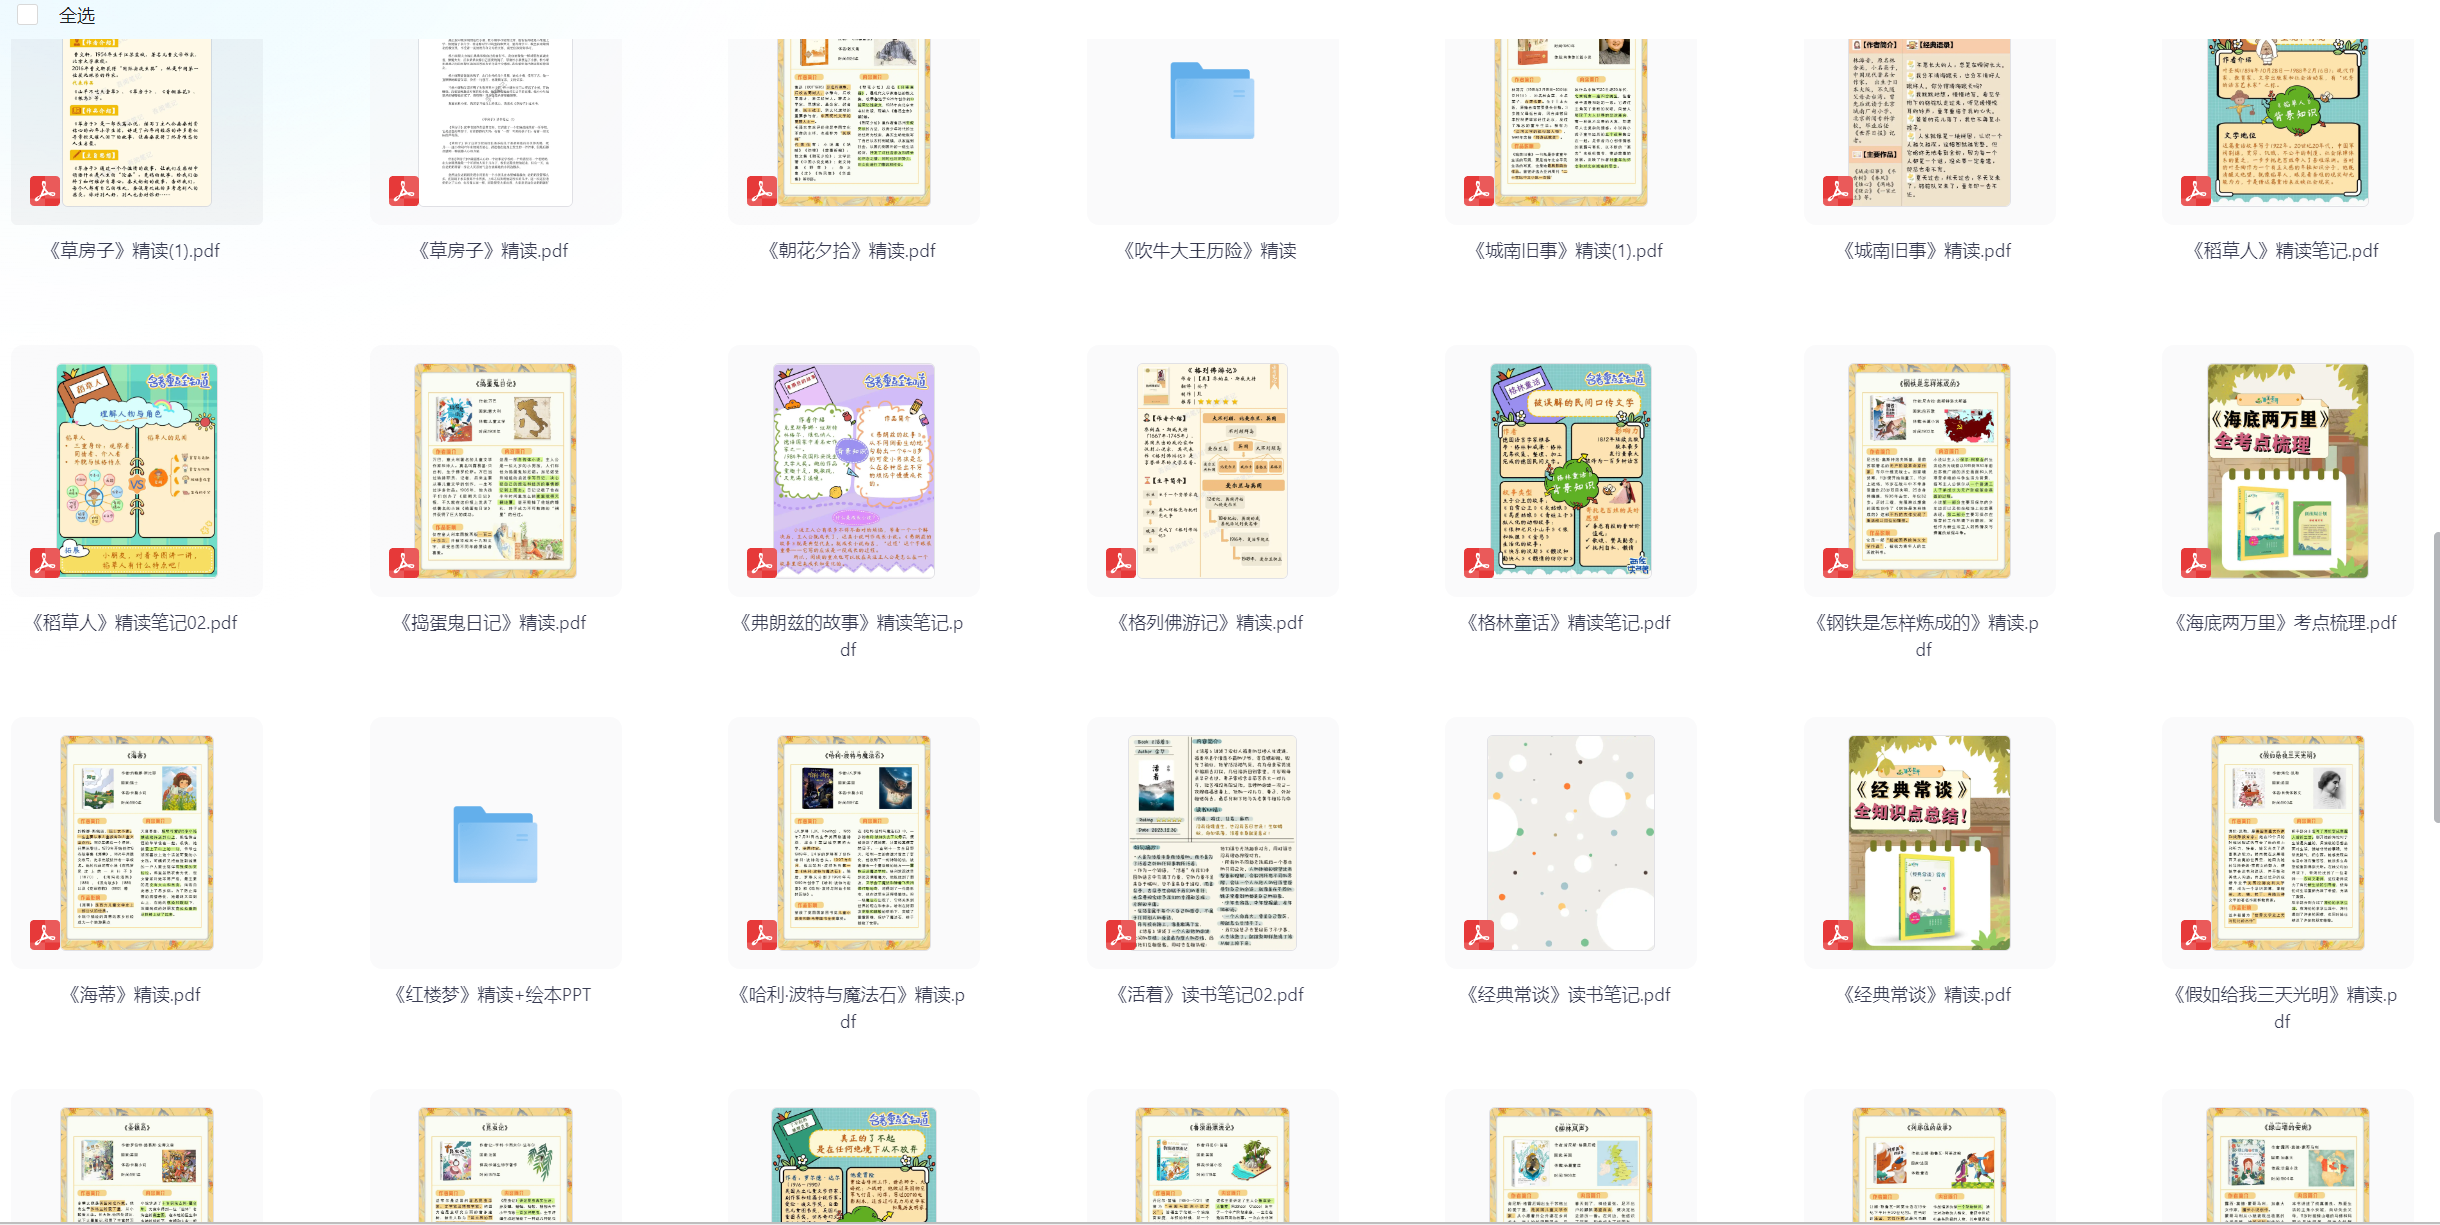
Task: Click PDF icon on 《格列佛游记》精读.pdf
Action: (1121, 563)
